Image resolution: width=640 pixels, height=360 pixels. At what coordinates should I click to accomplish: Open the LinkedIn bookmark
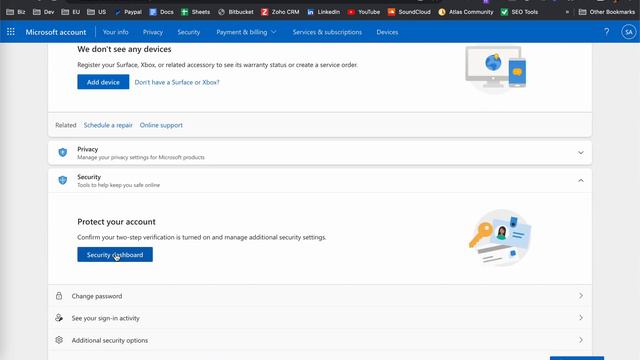[x=323, y=12]
